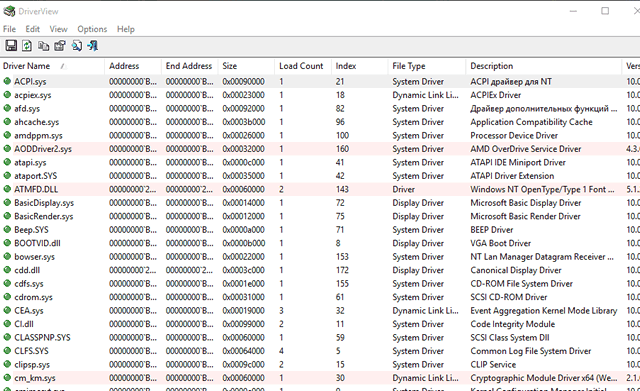
Task: Click the Application Compatibility Cache description
Action: coord(531,122)
